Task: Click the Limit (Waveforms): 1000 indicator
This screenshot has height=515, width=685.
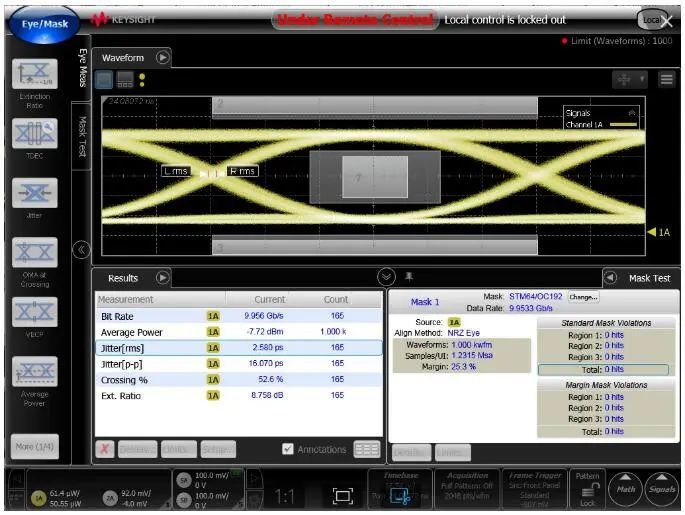Action: coord(616,41)
